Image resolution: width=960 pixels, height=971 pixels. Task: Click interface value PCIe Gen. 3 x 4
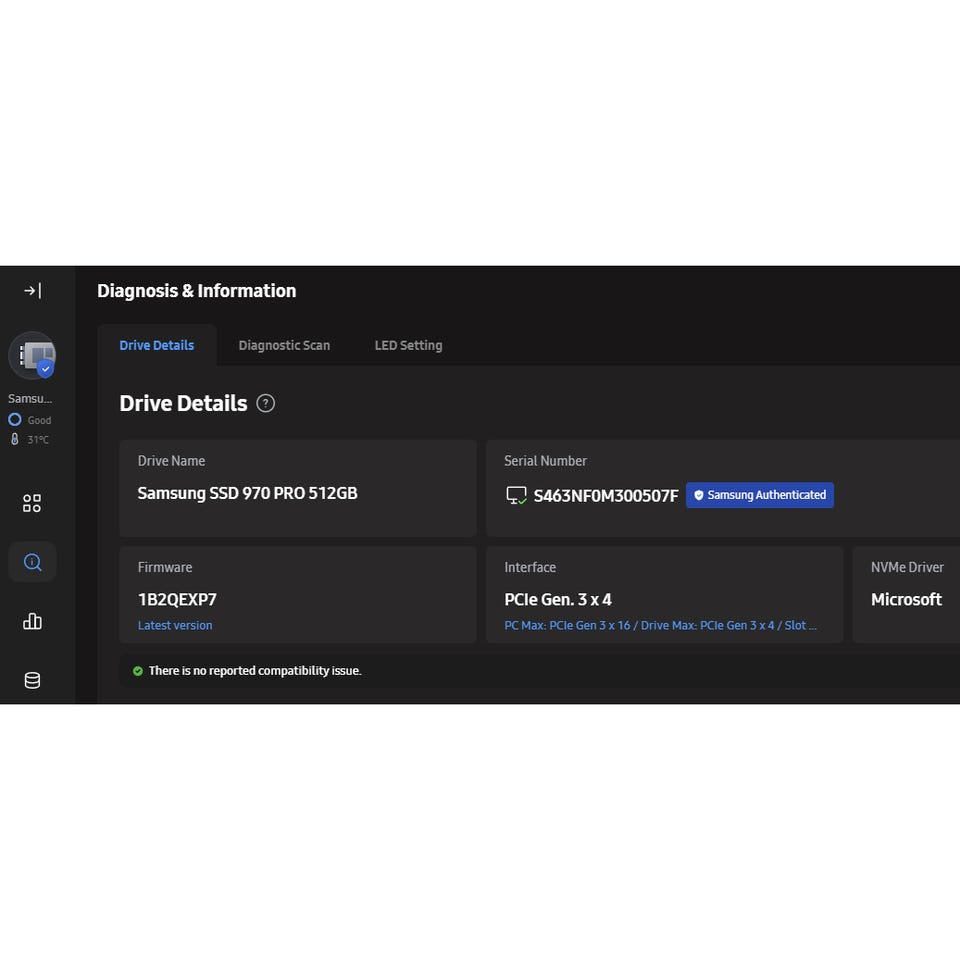point(557,599)
